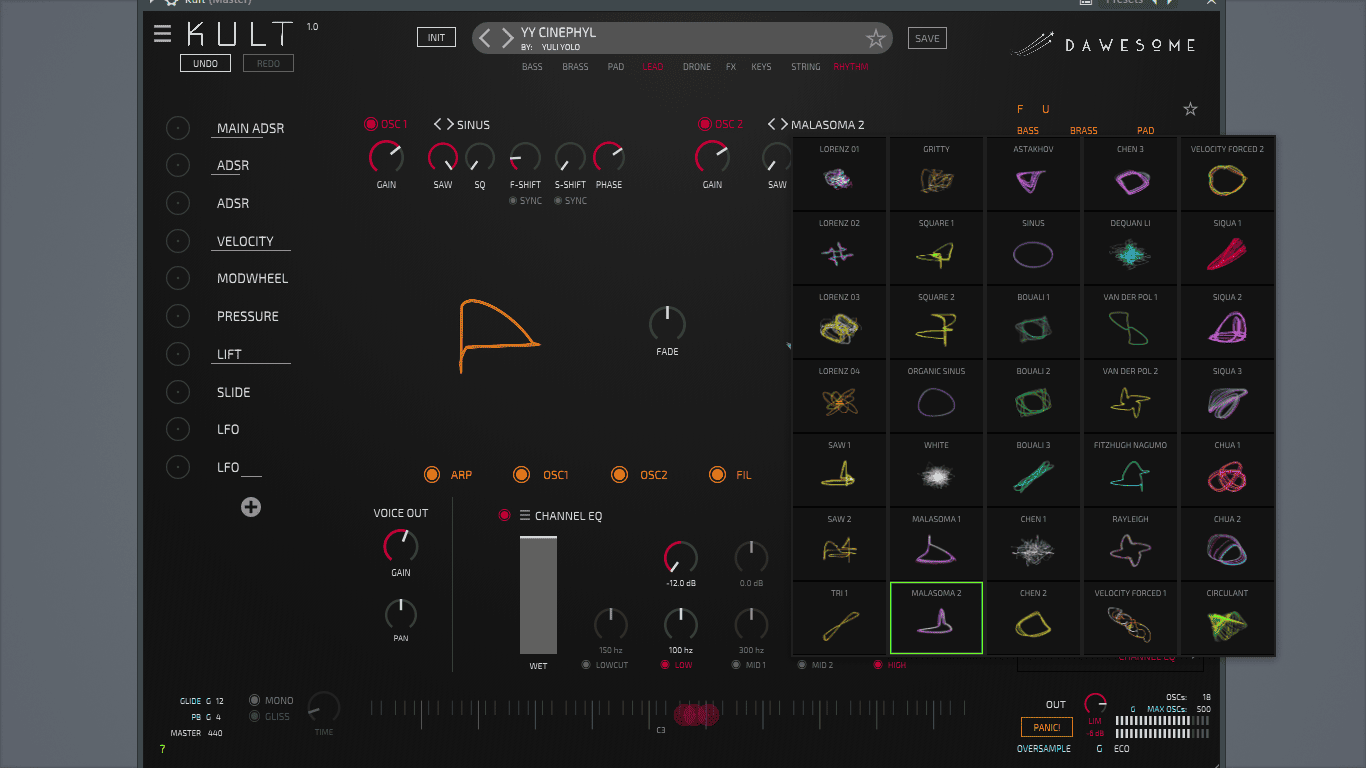Viewport: 1366px width, 768px height.
Task: Select the Saw 1 waveform
Action: (x=840, y=469)
